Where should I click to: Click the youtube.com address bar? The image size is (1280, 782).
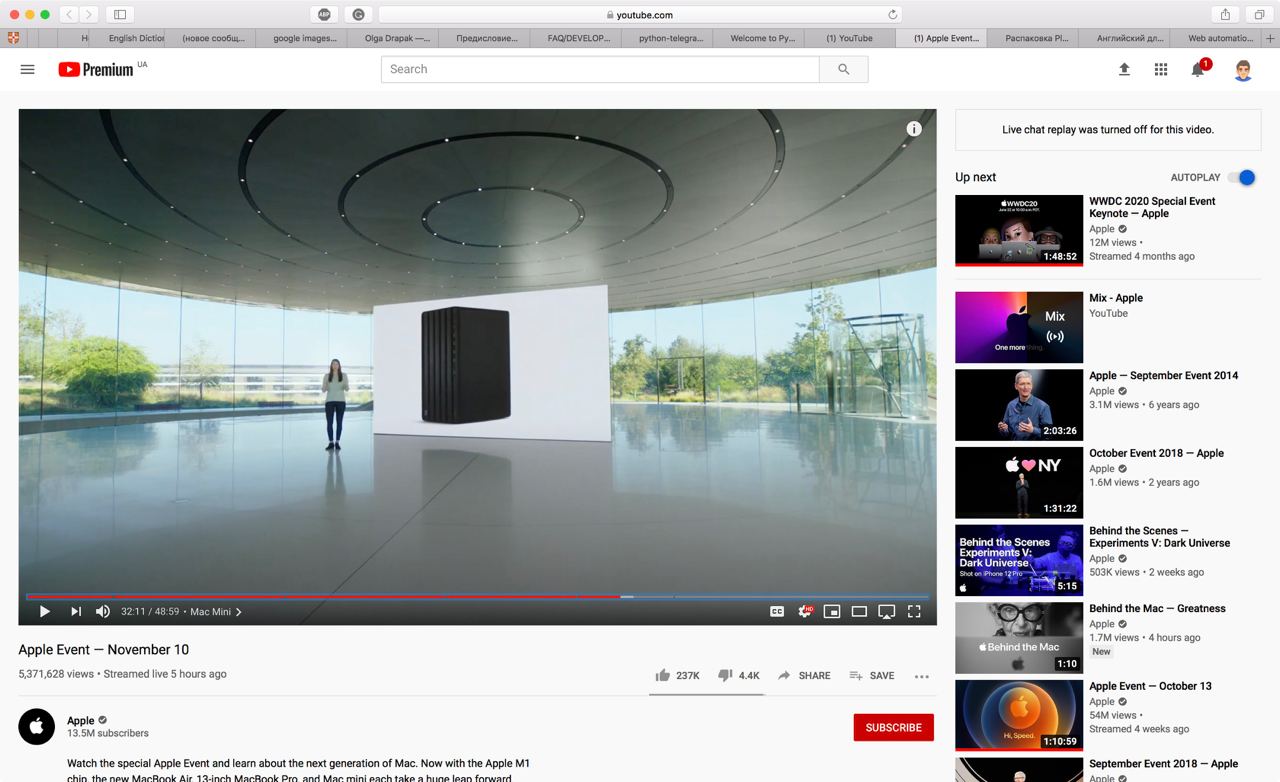tap(640, 15)
